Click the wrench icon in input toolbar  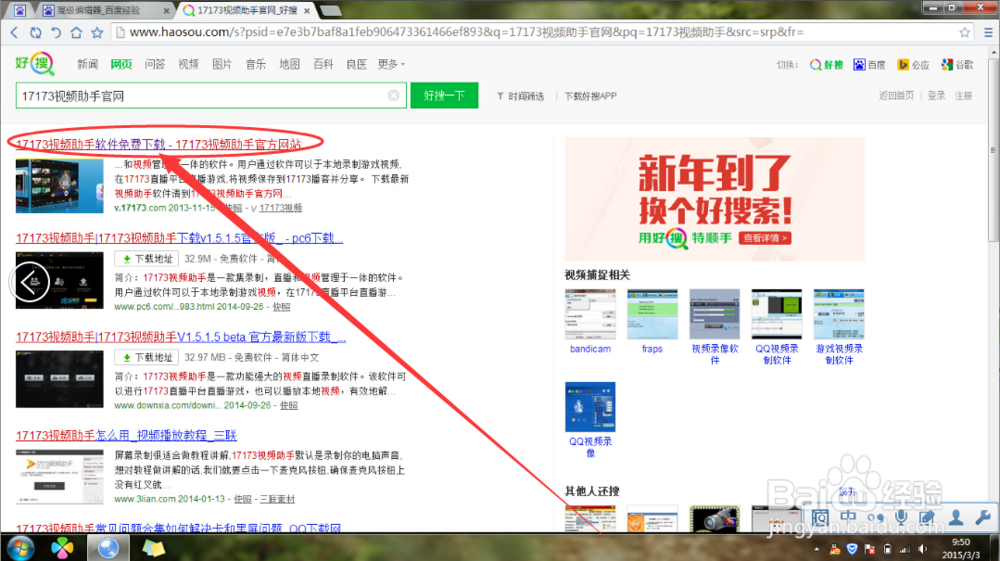click(x=983, y=518)
